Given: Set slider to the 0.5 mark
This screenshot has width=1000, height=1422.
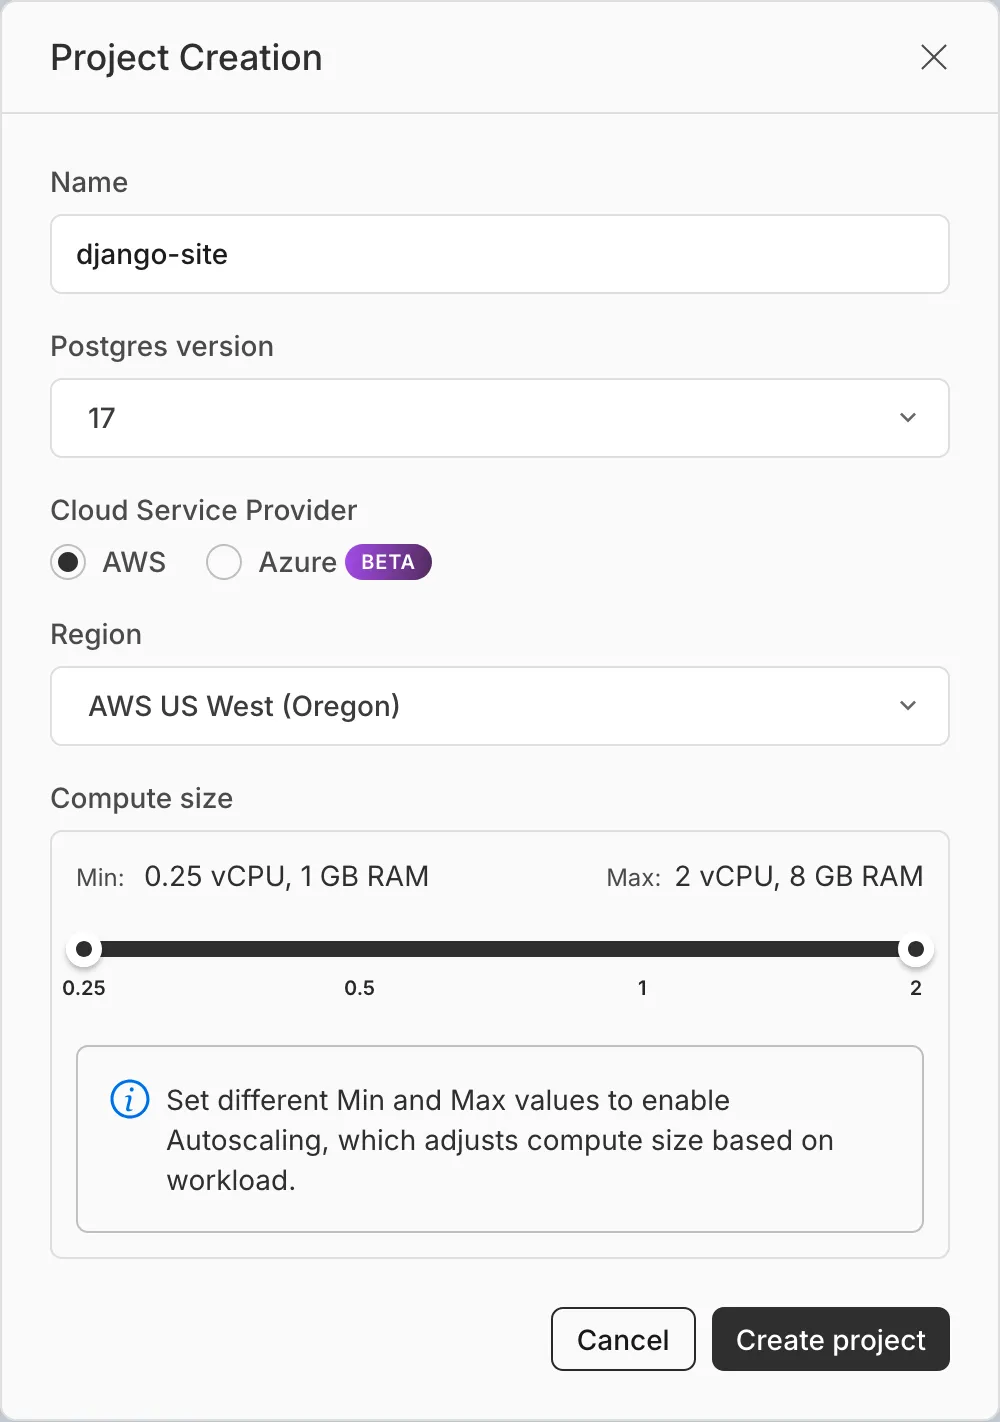Looking at the screenshot, I should (360, 949).
